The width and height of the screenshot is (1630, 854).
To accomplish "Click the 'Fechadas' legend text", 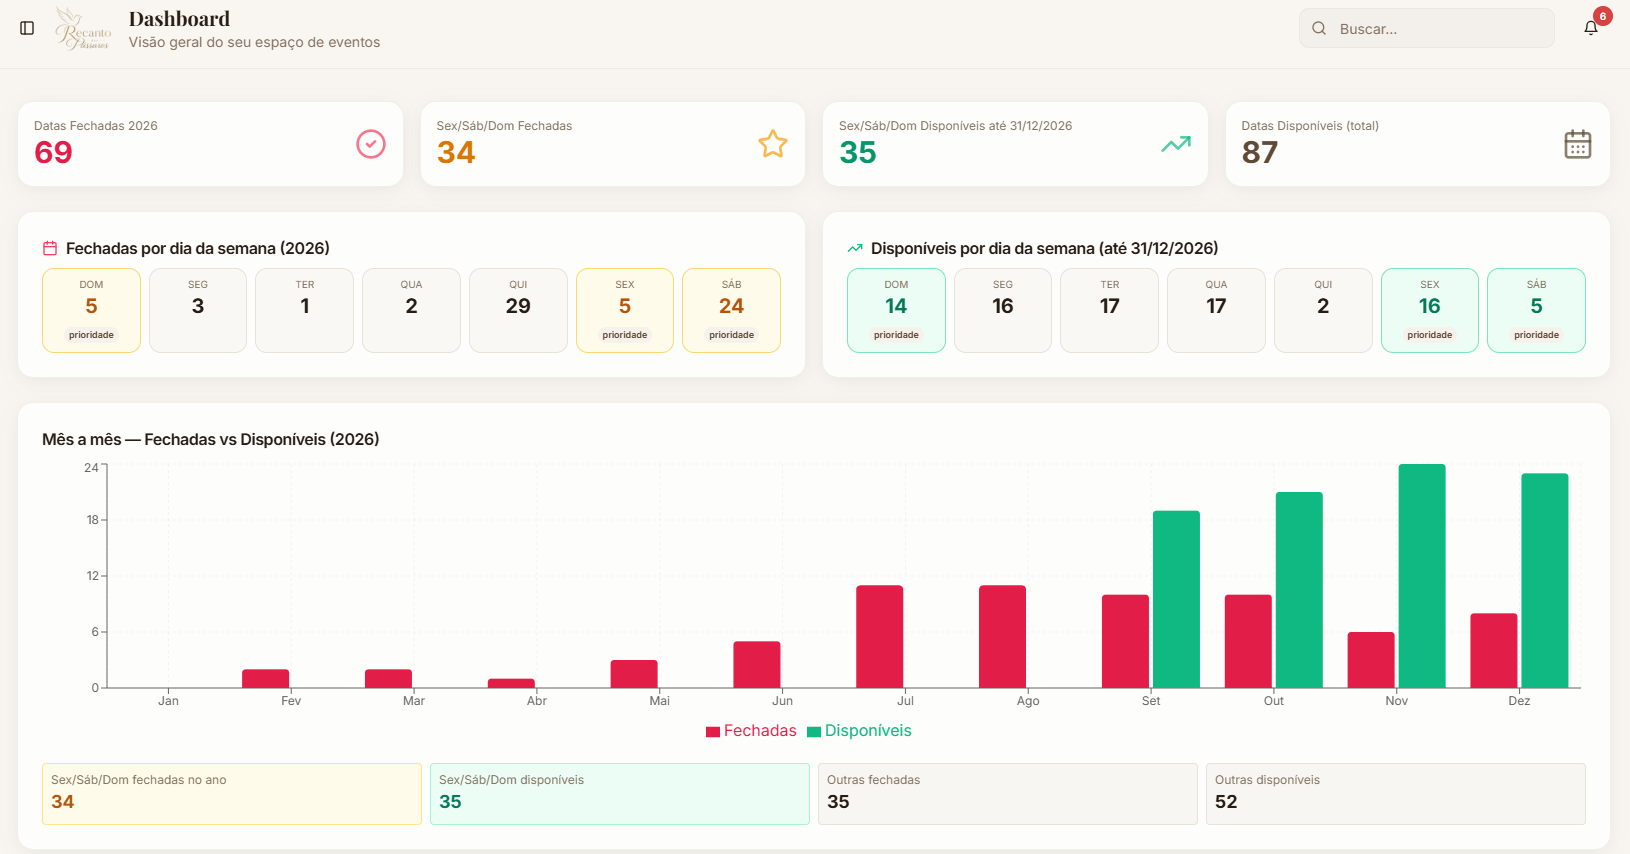I will click(760, 731).
